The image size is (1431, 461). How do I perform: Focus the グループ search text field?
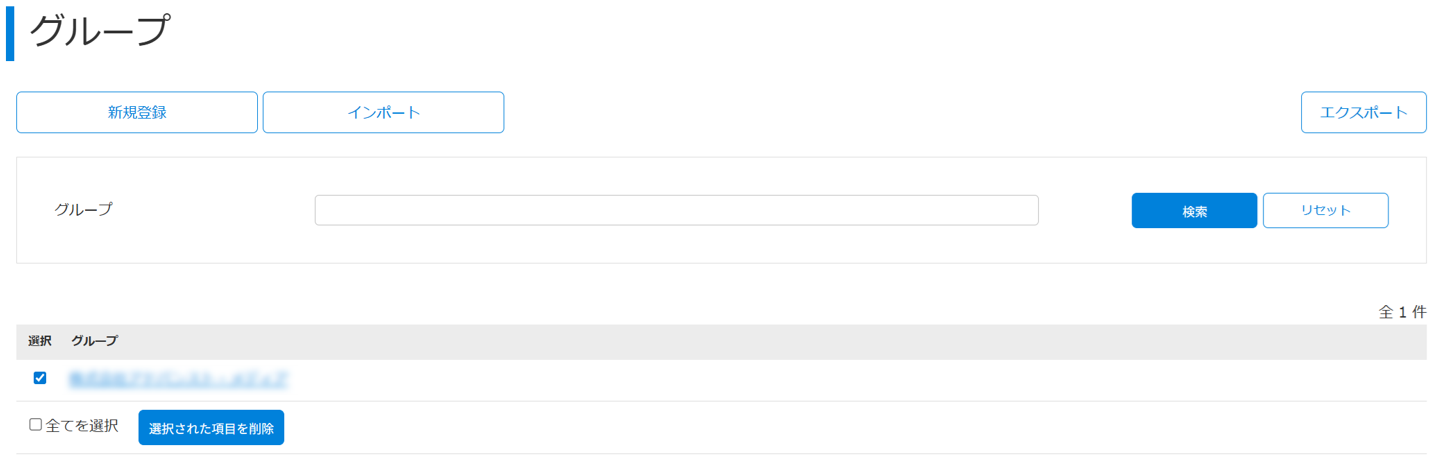click(x=676, y=210)
